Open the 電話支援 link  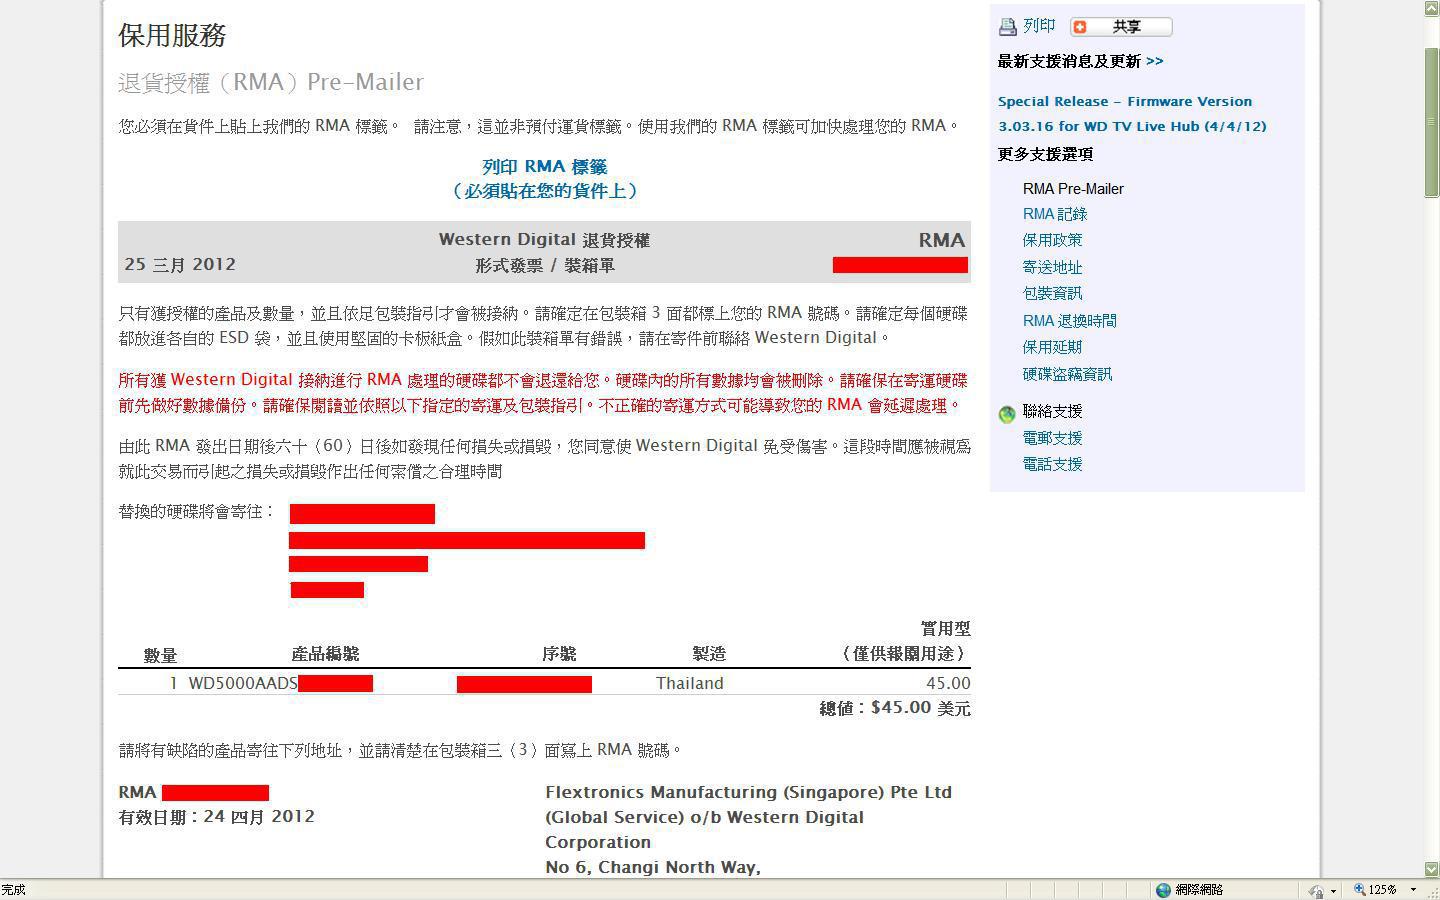(x=1052, y=464)
